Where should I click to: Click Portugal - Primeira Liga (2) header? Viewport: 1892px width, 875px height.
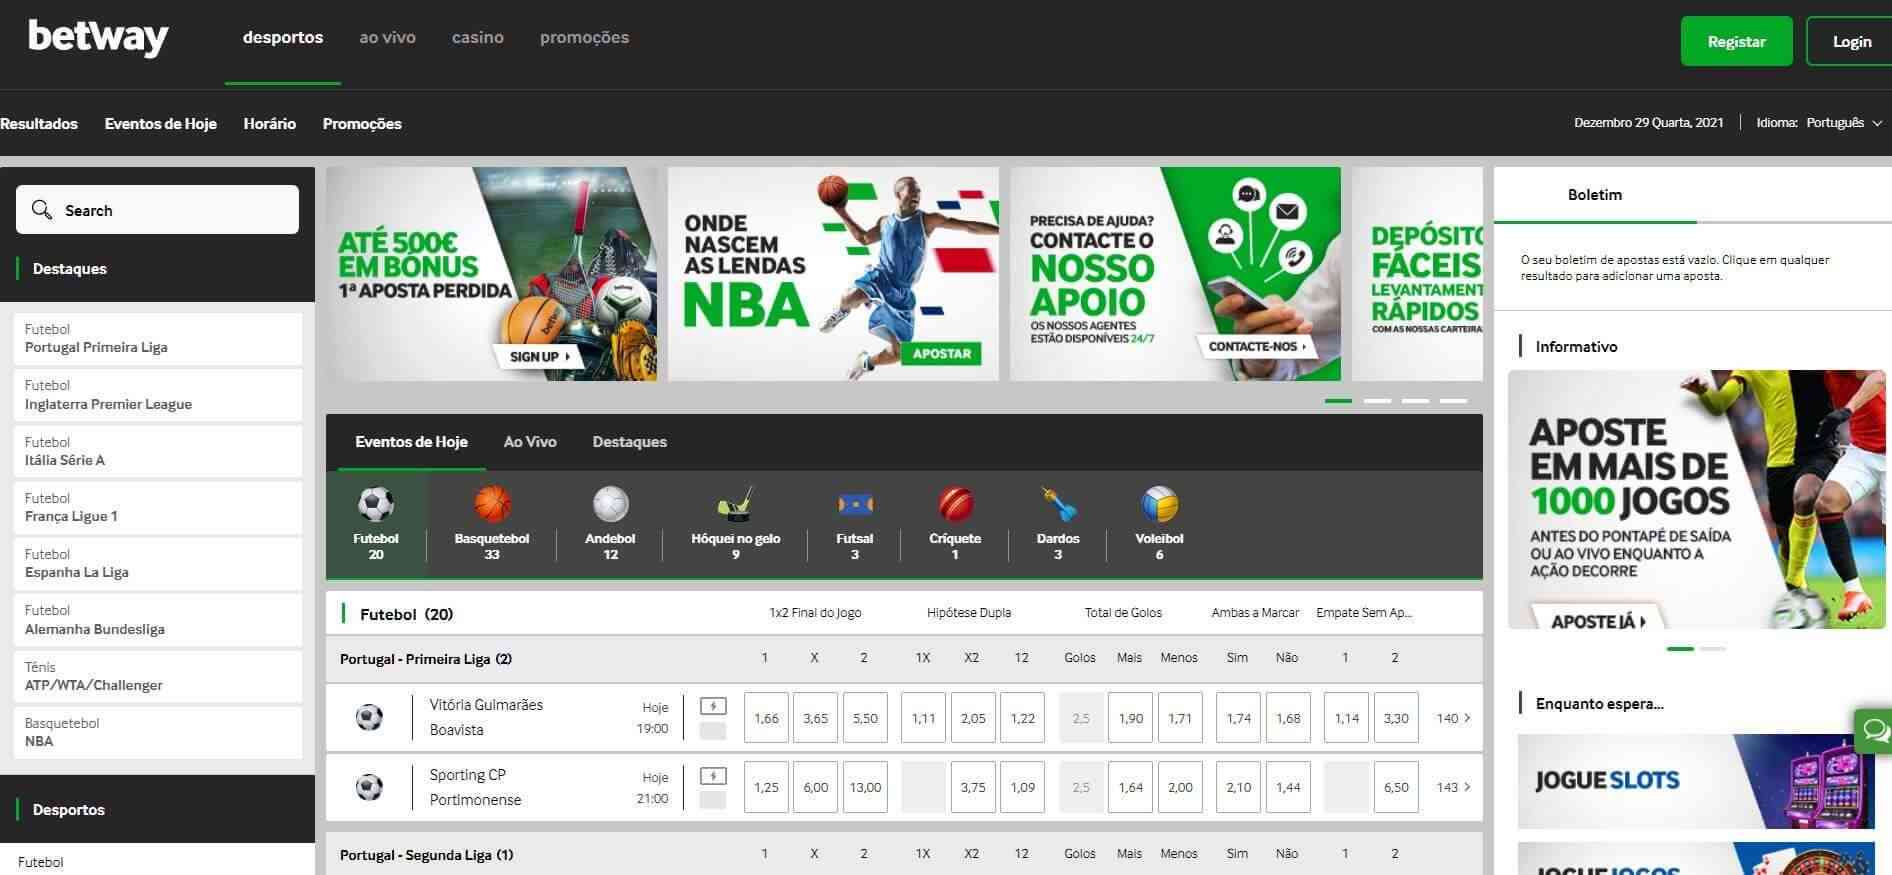pos(426,659)
